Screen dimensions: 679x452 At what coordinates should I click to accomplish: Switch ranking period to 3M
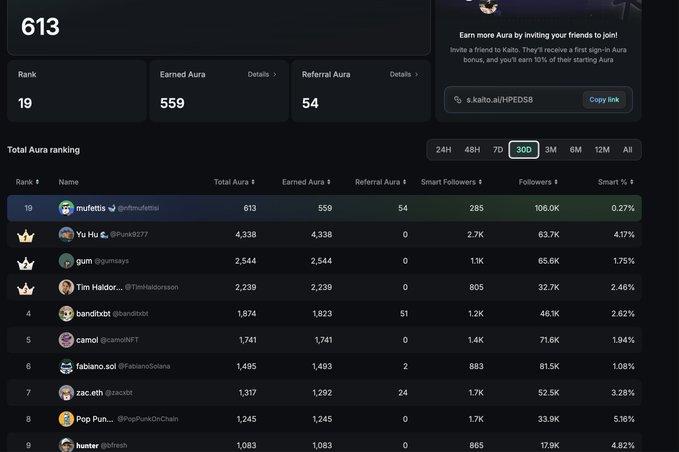click(x=550, y=150)
